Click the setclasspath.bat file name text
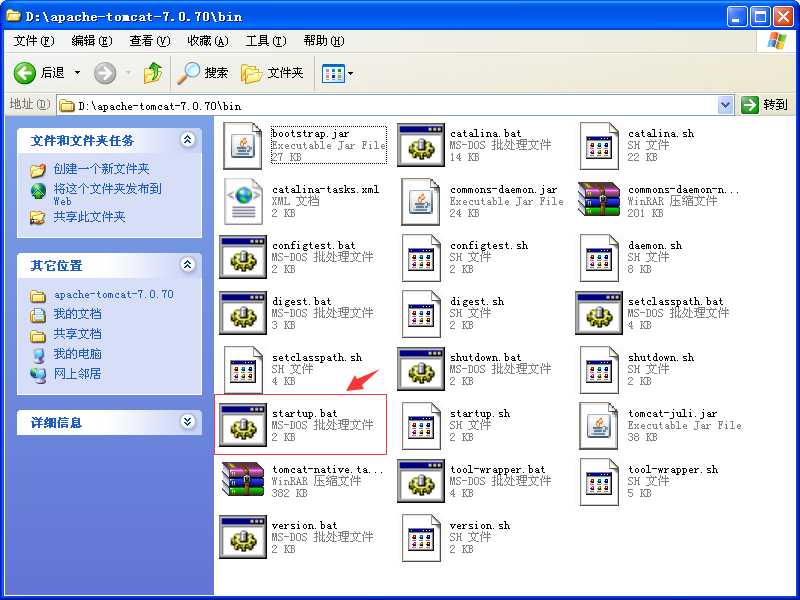The image size is (800, 600). click(676, 301)
